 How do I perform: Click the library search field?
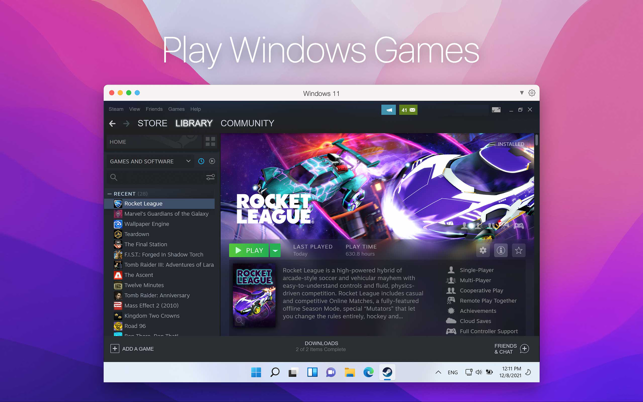156,177
